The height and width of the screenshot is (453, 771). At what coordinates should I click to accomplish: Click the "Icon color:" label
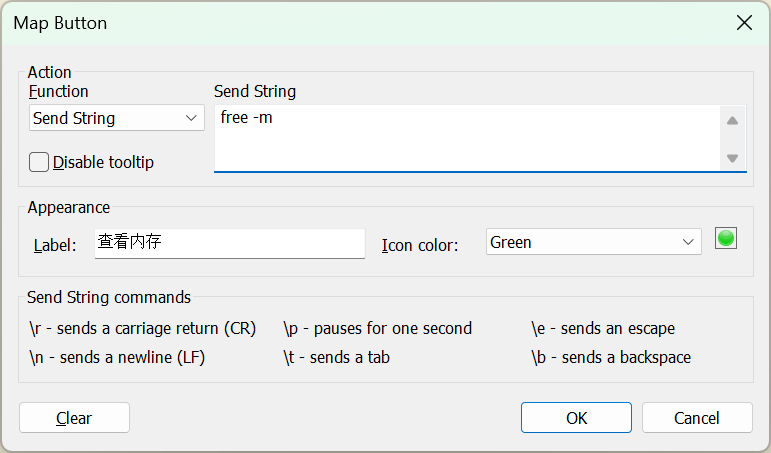420,245
